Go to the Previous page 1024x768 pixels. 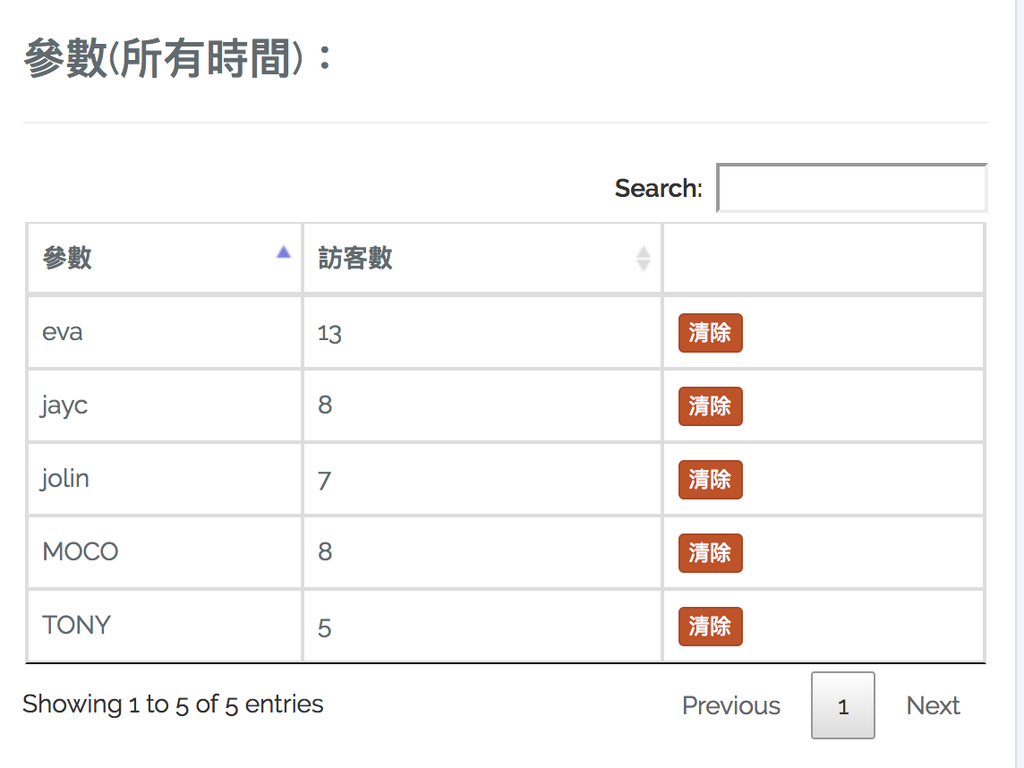click(x=731, y=705)
